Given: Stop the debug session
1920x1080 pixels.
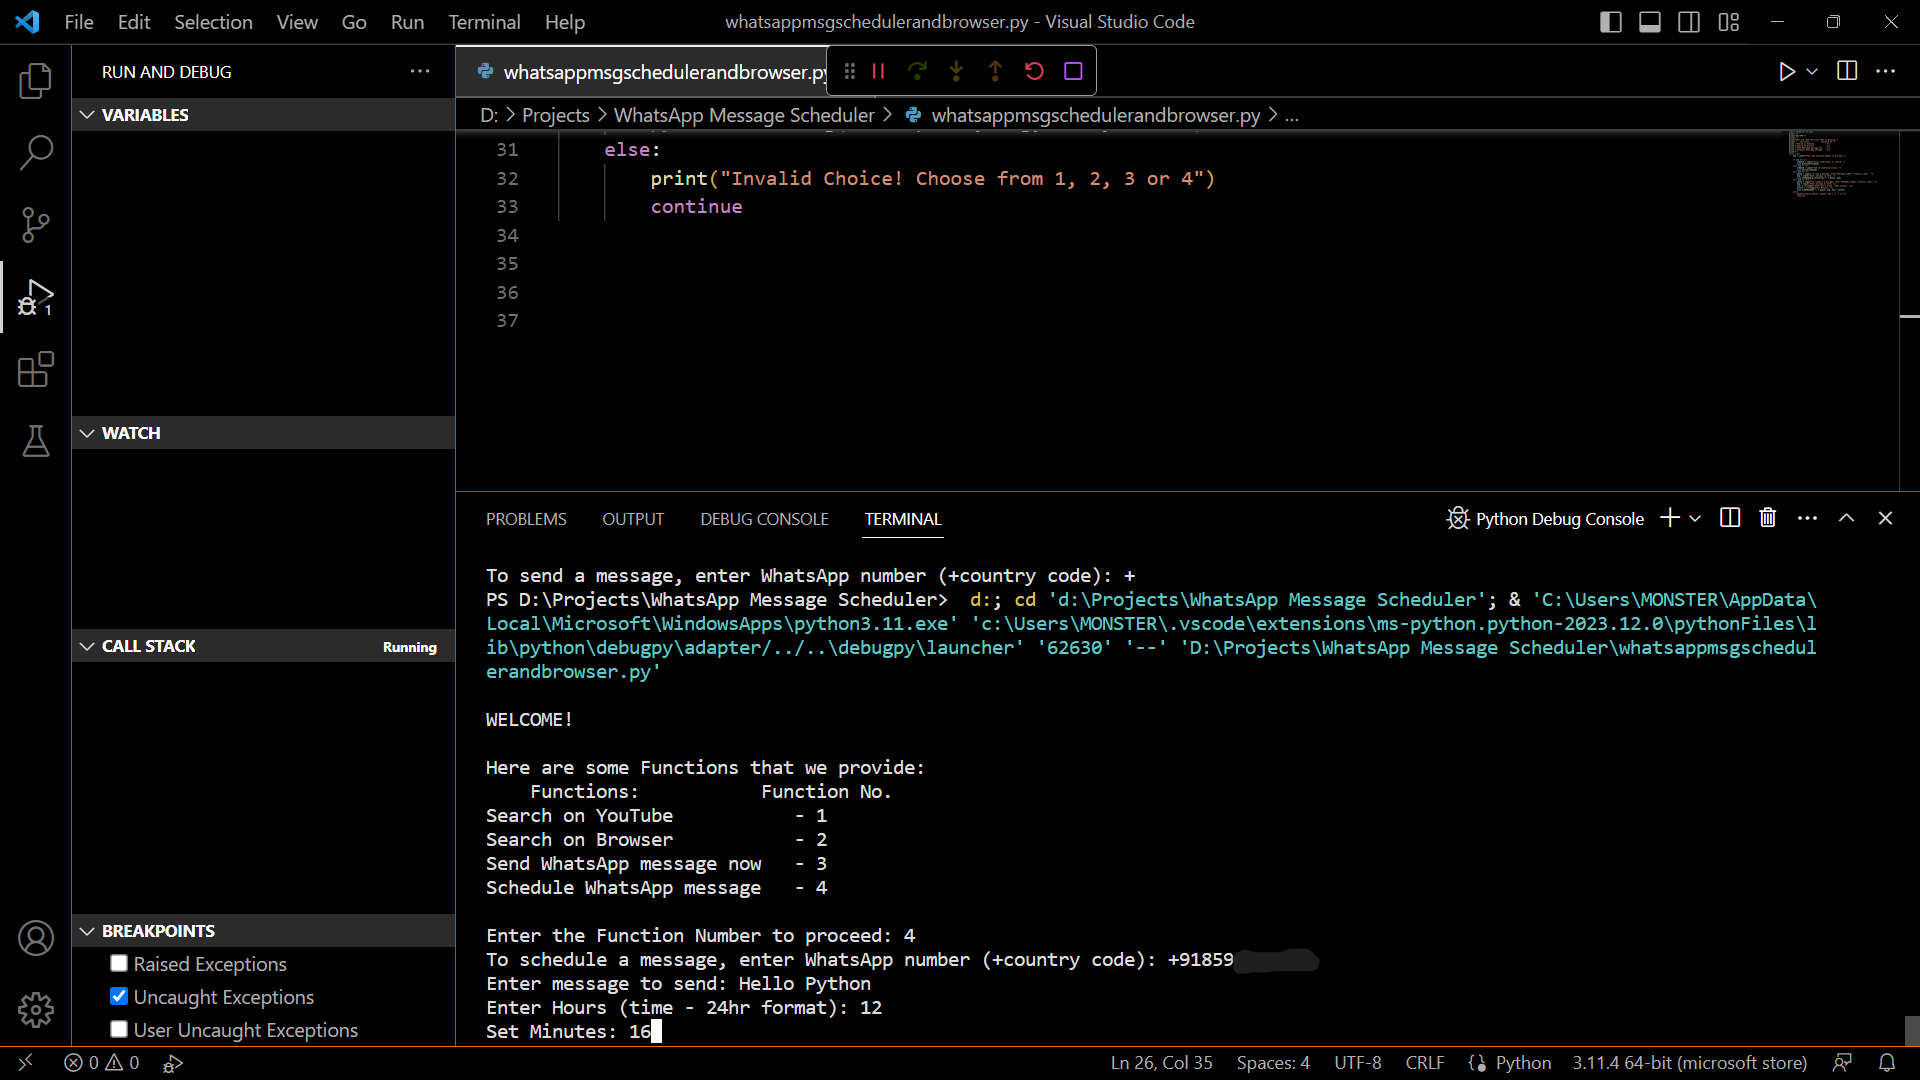Looking at the screenshot, I should (x=1074, y=71).
